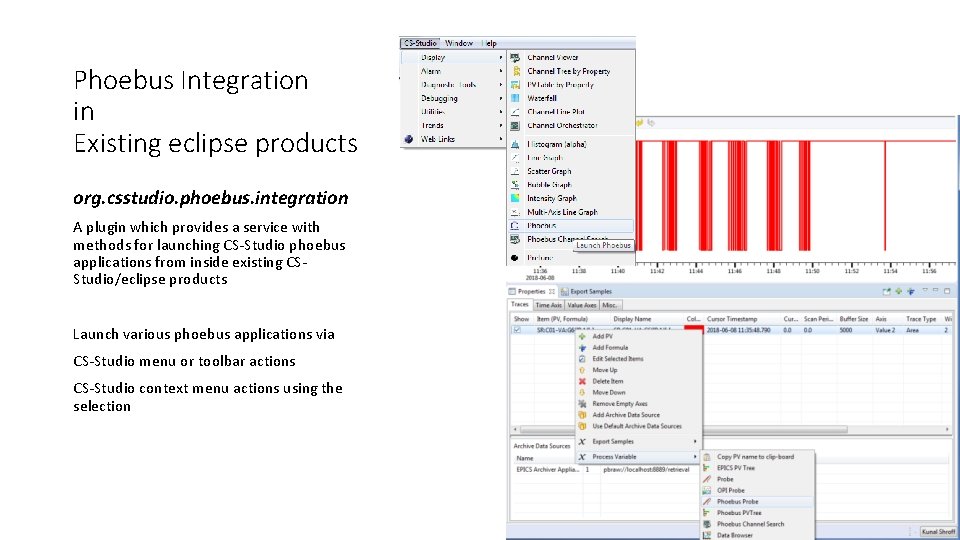Expand the Alarm submenu arrow
This screenshot has width=960, height=540.
pos(501,71)
